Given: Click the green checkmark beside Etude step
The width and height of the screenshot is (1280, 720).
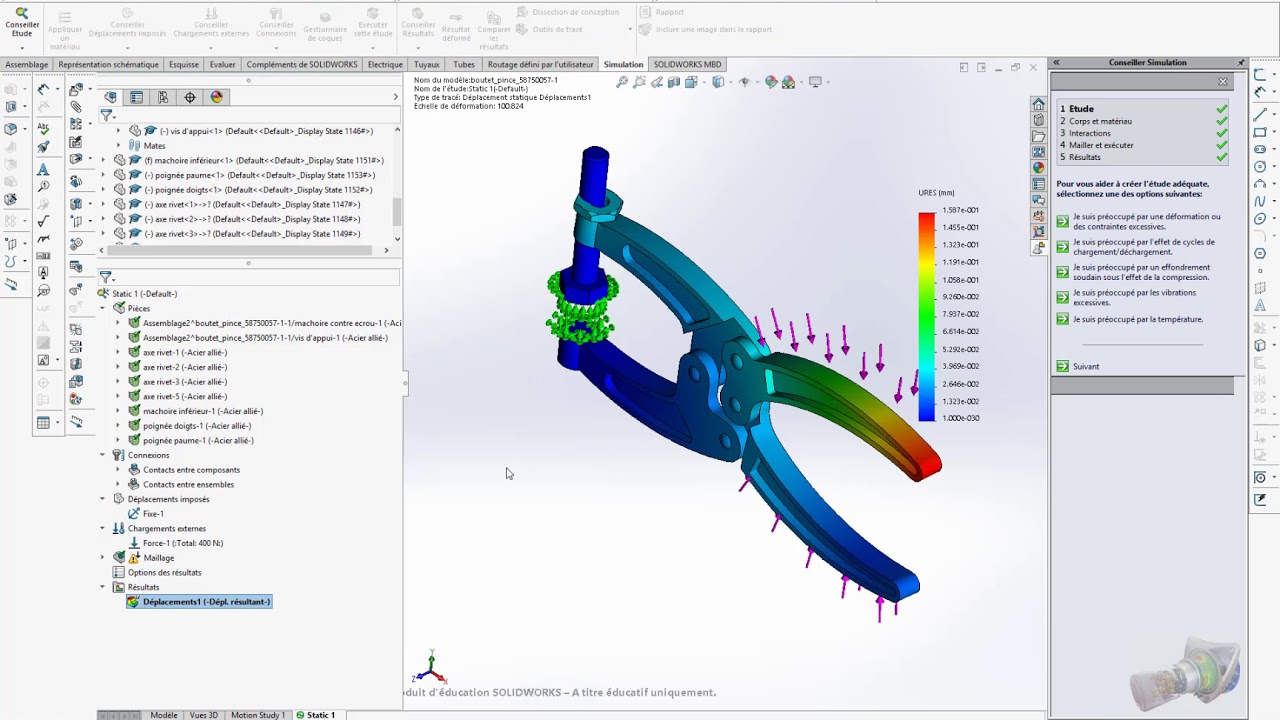Looking at the screenshot, I should pyautogui.click(x=1222, y=109).
